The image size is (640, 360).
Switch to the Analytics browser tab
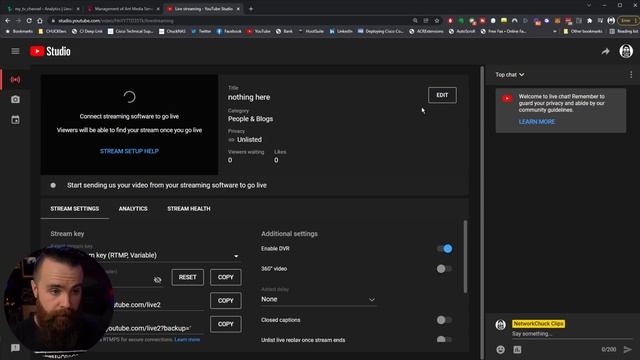pyautogui.click(x=43, y=9)
